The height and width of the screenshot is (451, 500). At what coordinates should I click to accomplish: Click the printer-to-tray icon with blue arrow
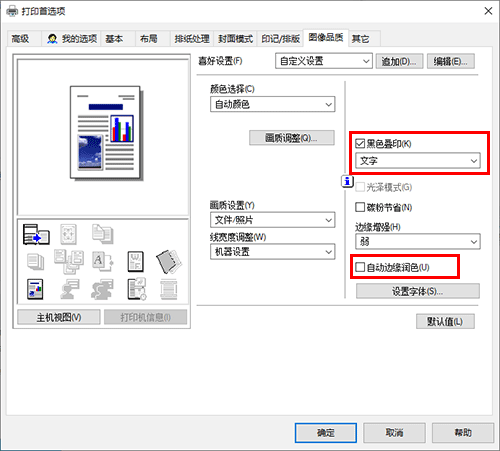tap(36, 234)
